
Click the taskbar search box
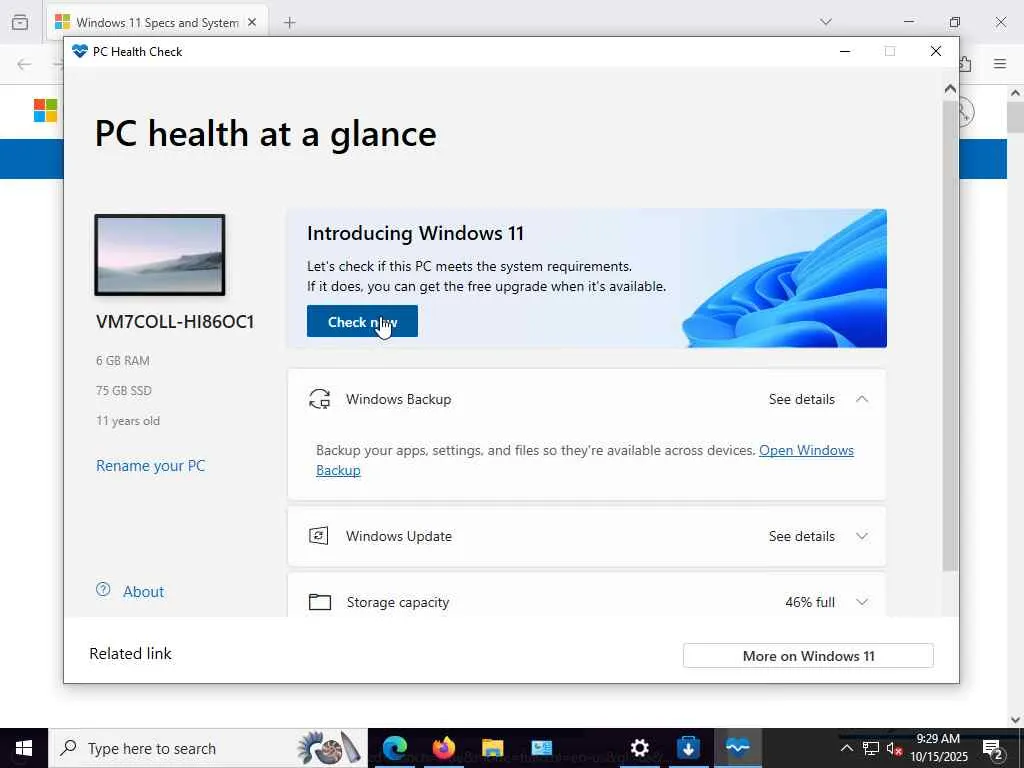[209, 748]
